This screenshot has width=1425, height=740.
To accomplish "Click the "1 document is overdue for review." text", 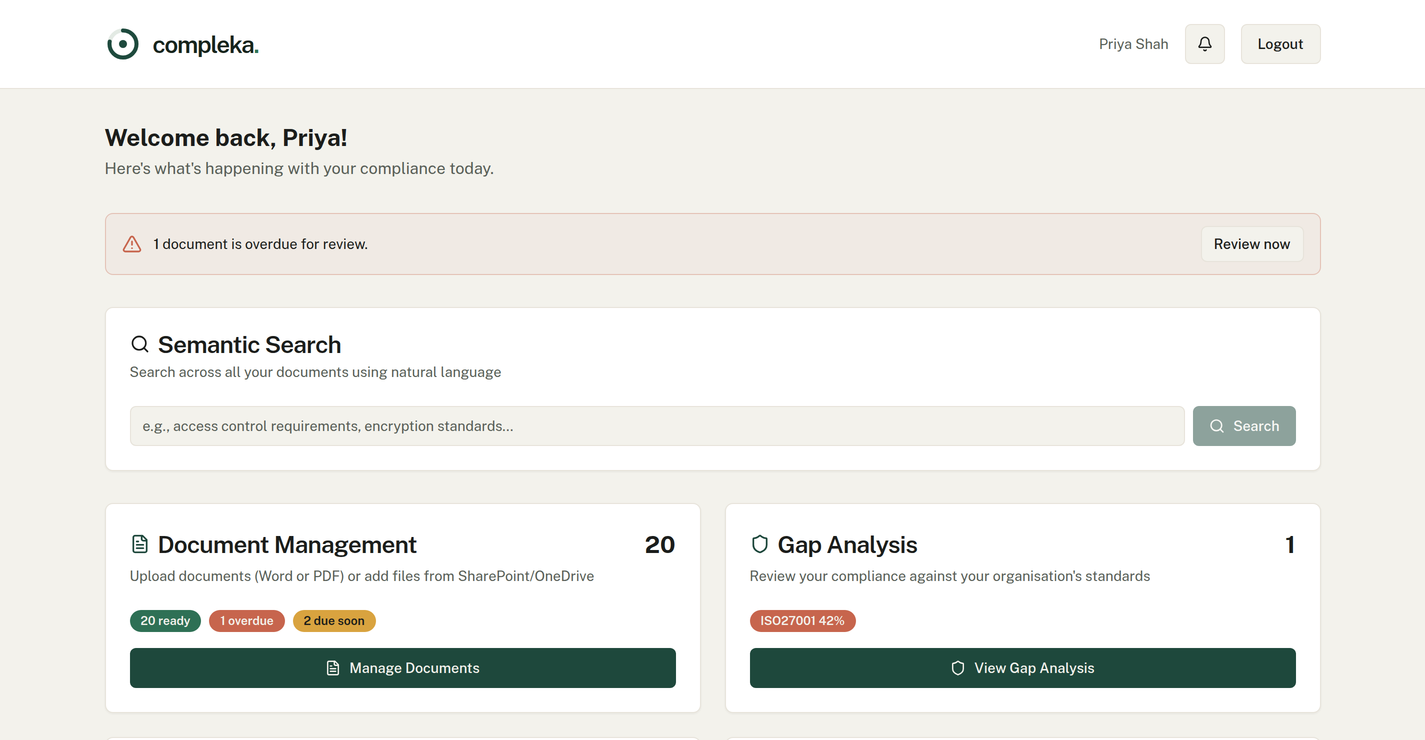I will click(x=260, y=244).
